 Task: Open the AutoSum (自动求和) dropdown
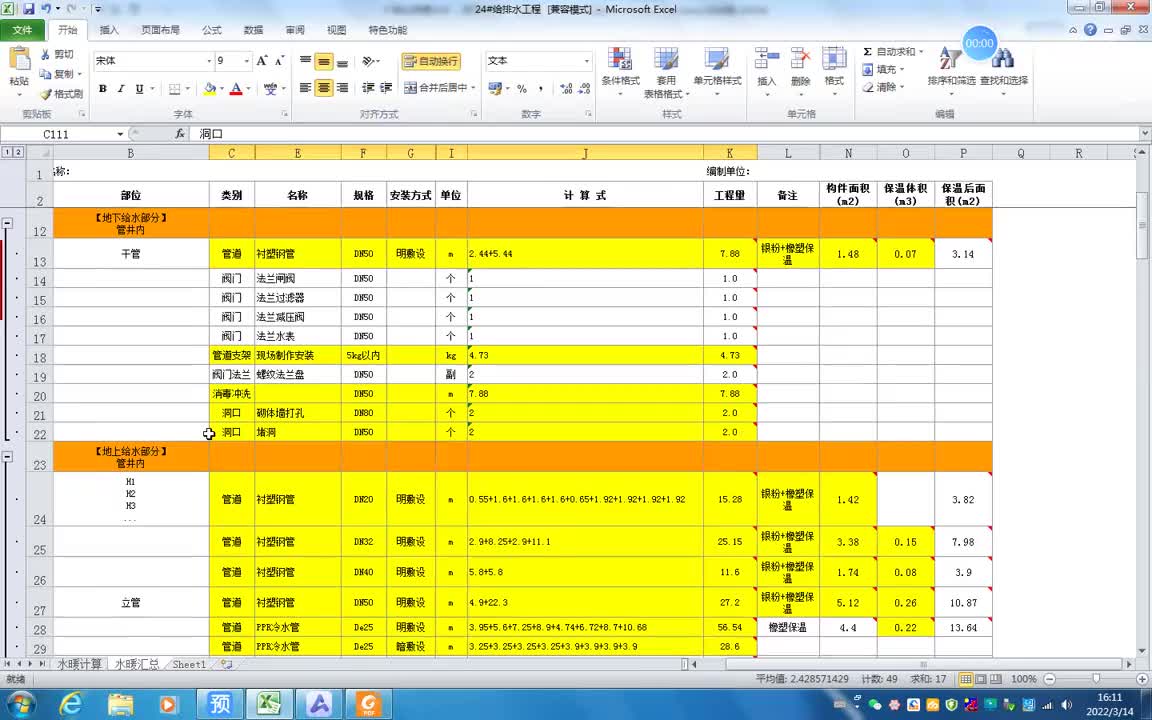click(921, 51)
